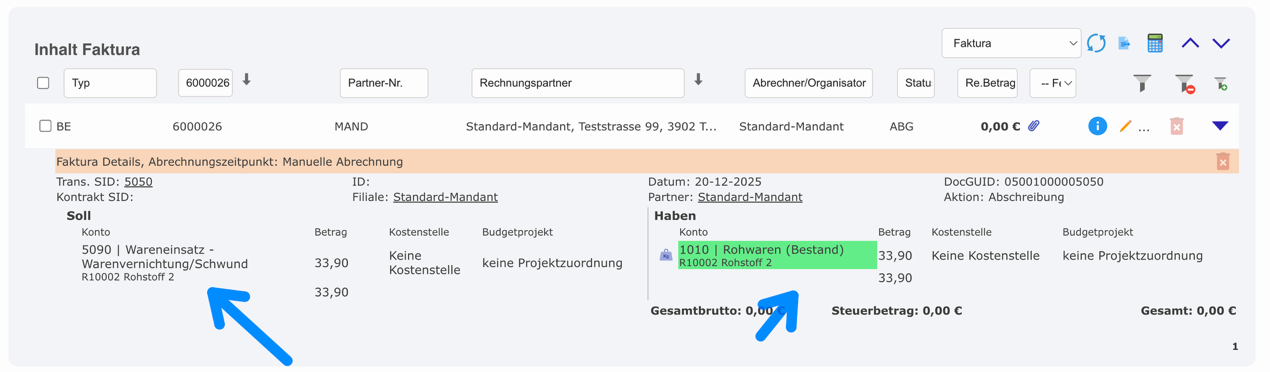
Task: Click the Inhalt Faktura heading
Action: (x=87, y=49)
